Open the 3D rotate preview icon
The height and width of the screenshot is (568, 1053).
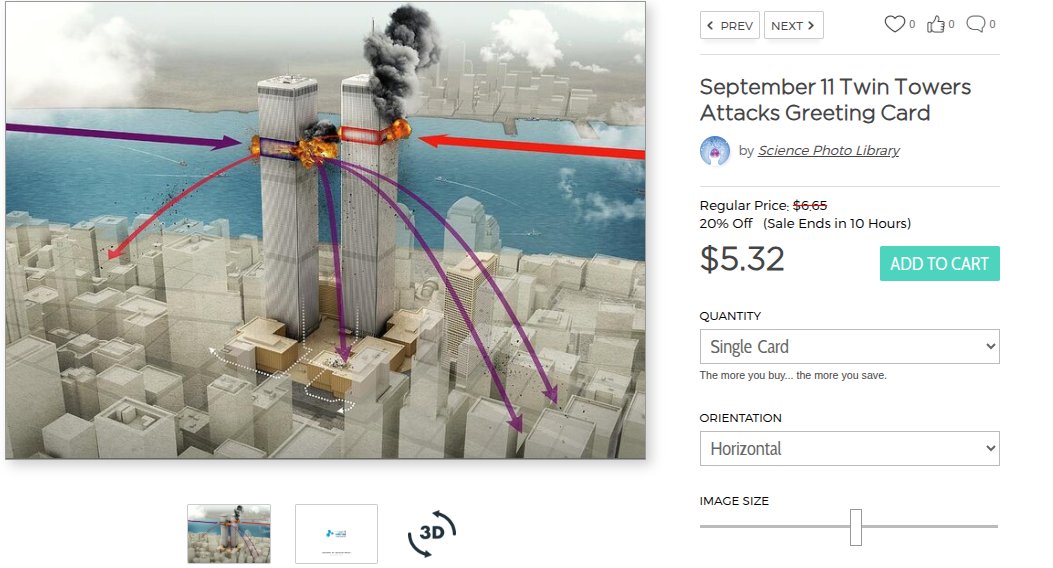[432, 534]
